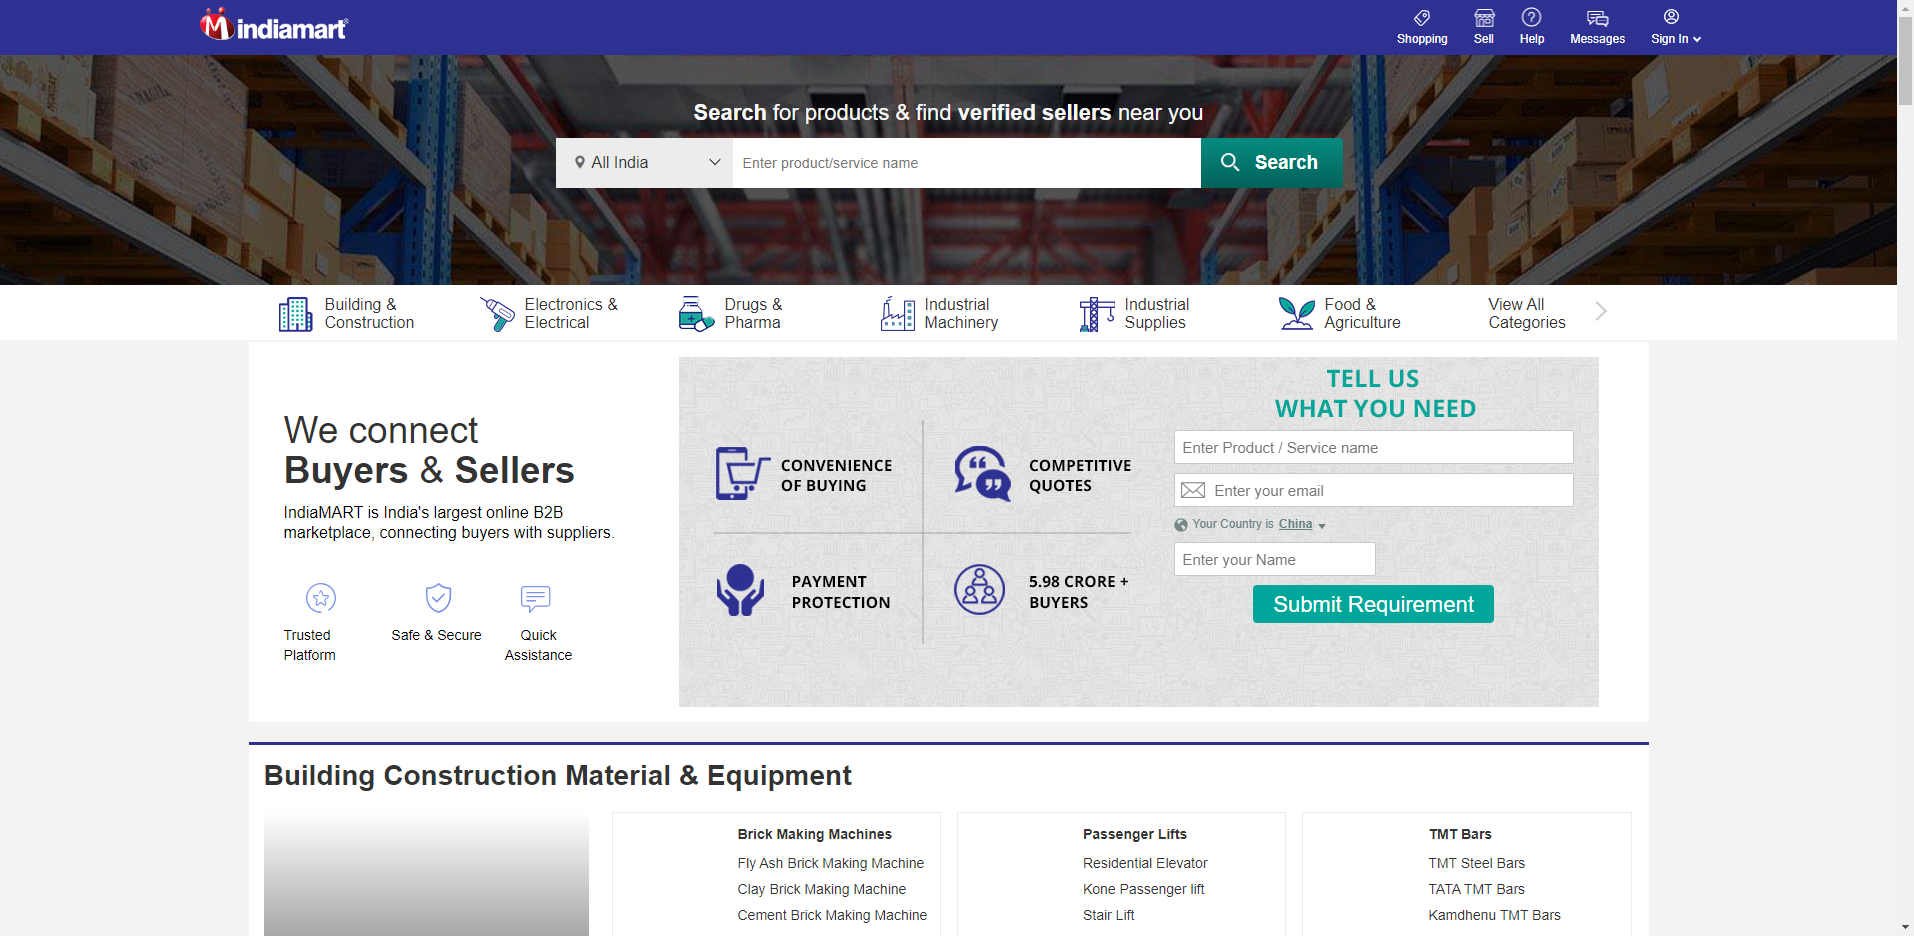Click the Building Construction Material & Equipment heading
This screenshot has height=936, width=1914.
coord(557,775)
